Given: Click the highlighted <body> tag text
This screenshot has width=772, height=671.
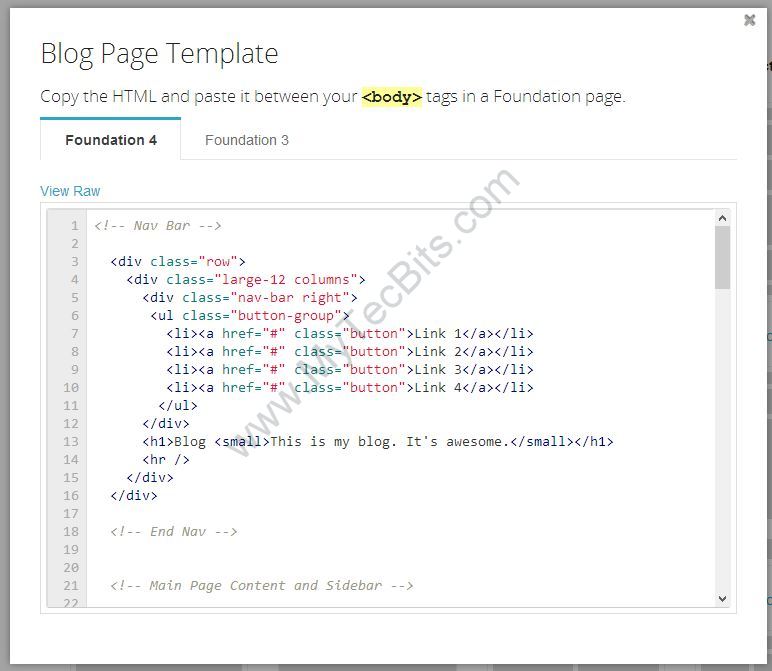Looking at the screenshot, I should coord(392,96).
